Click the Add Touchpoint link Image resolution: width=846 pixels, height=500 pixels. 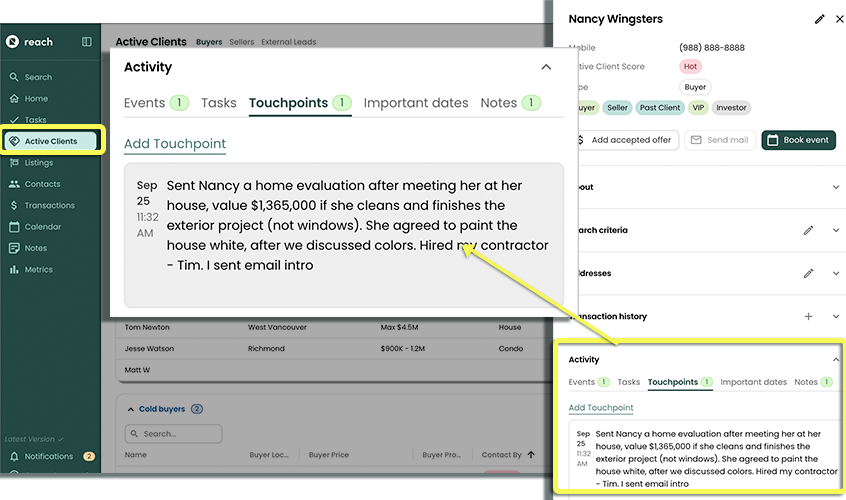pos(175,144)
